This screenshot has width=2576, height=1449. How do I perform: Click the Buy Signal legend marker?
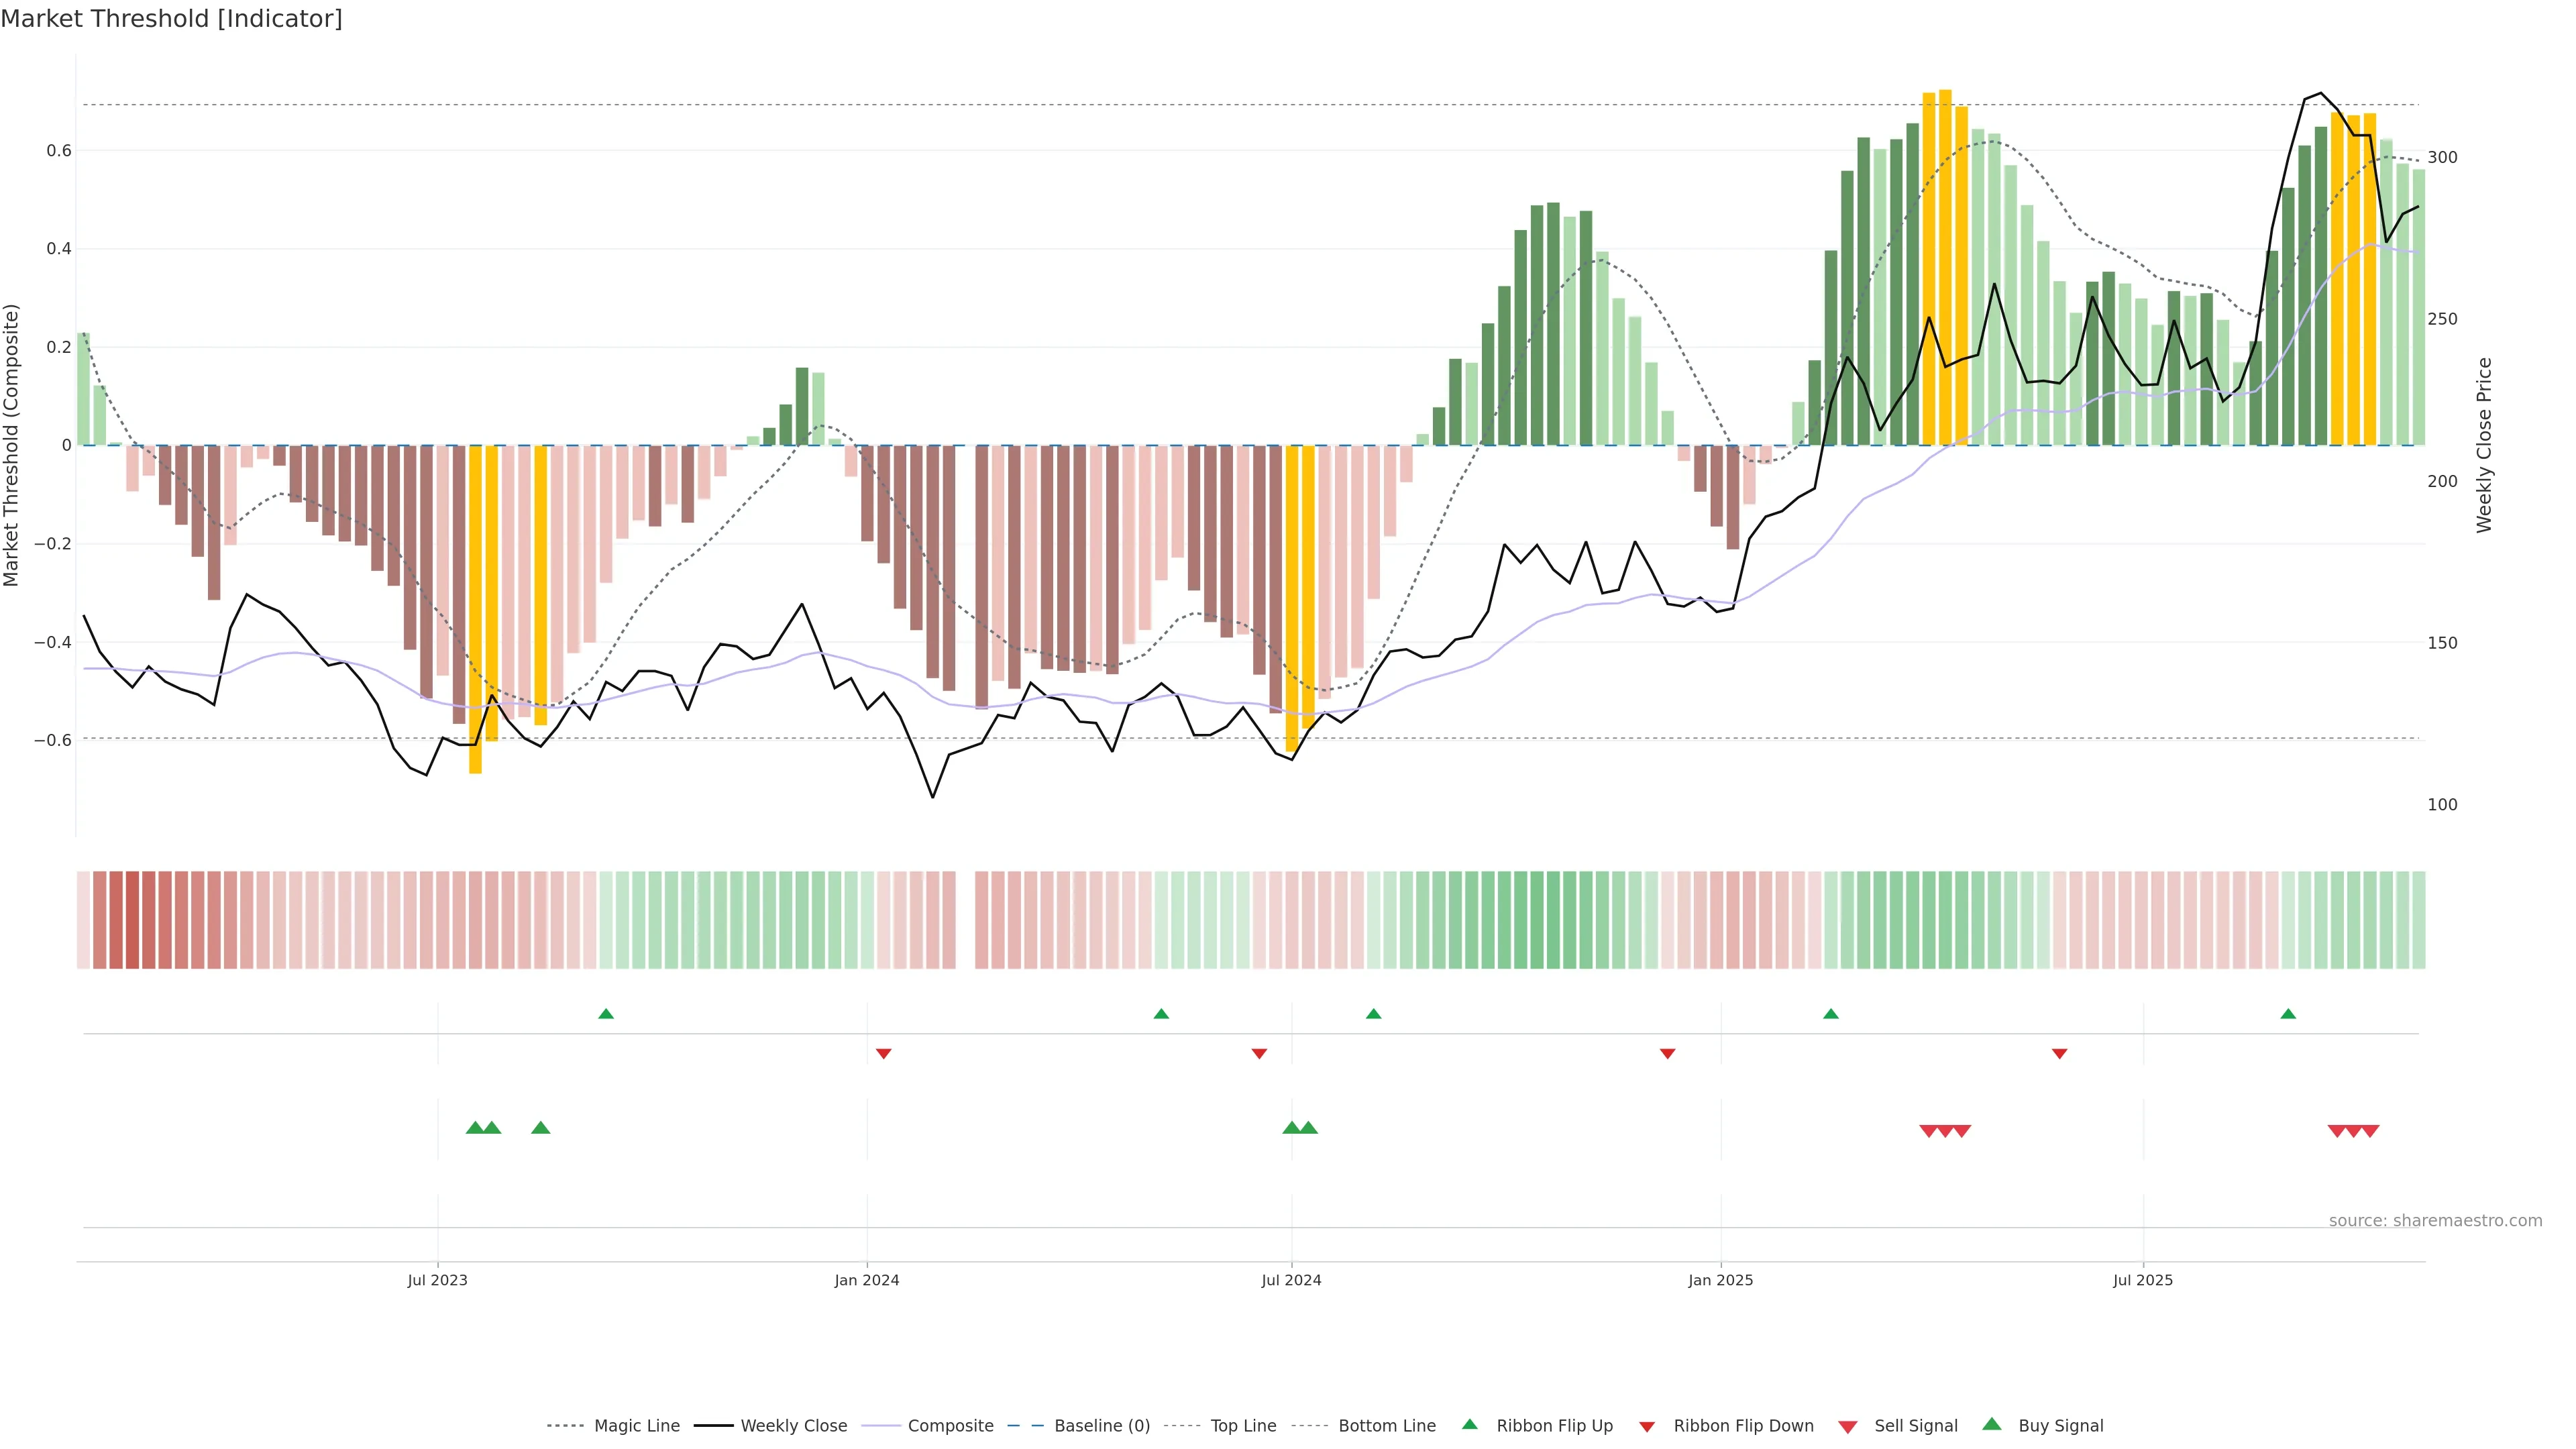click(x=1991, y=1424)
